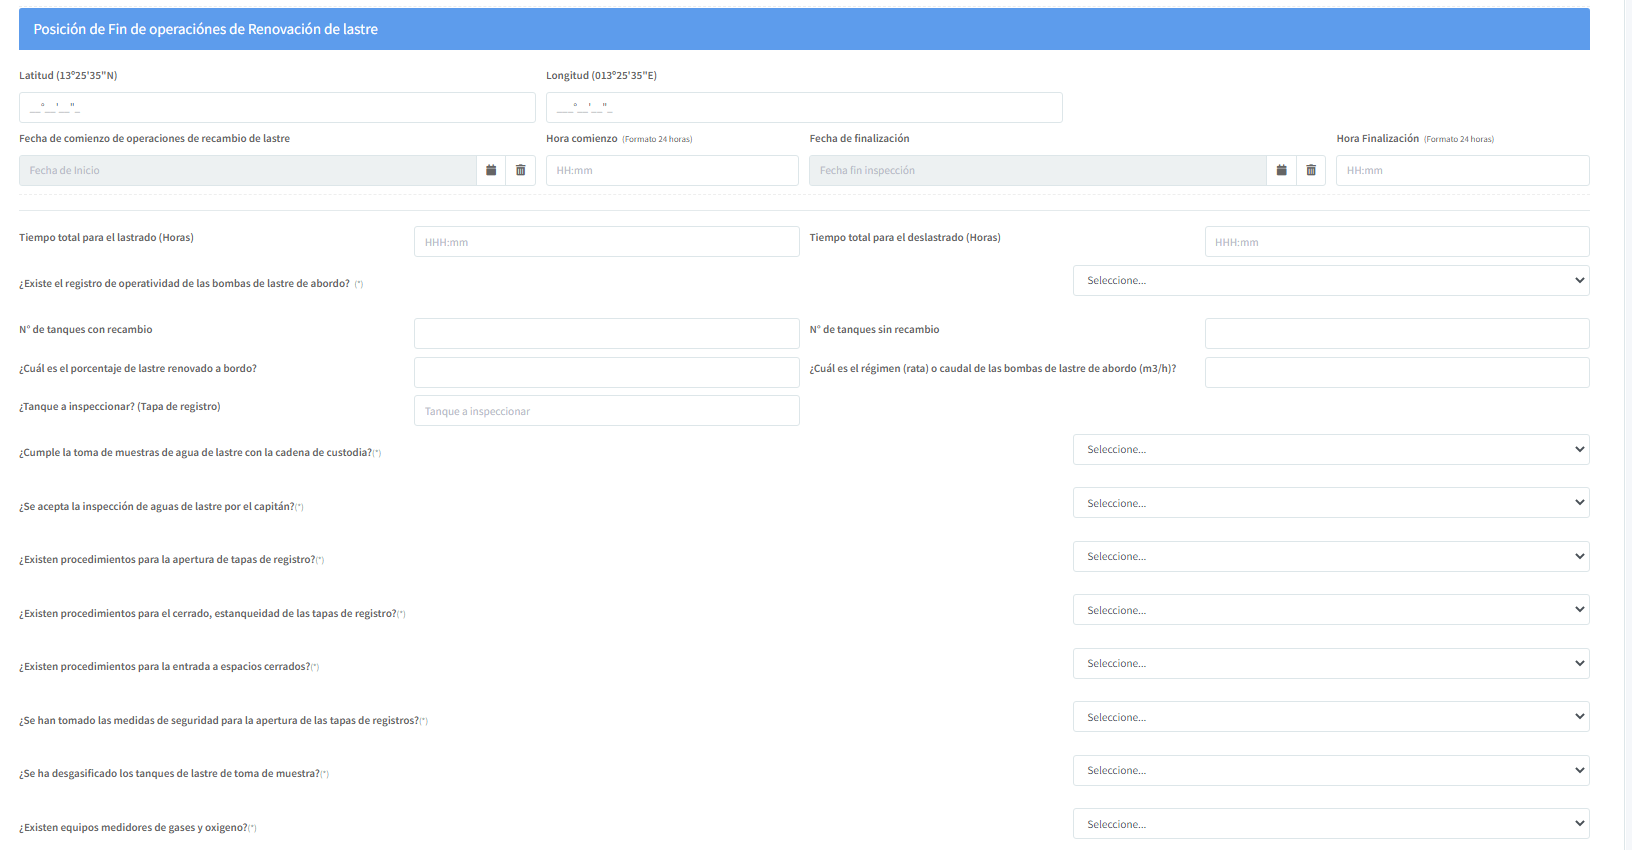
Task: Clear Fecha de finalización with trash icon
Action: (x=1310, y=171)
